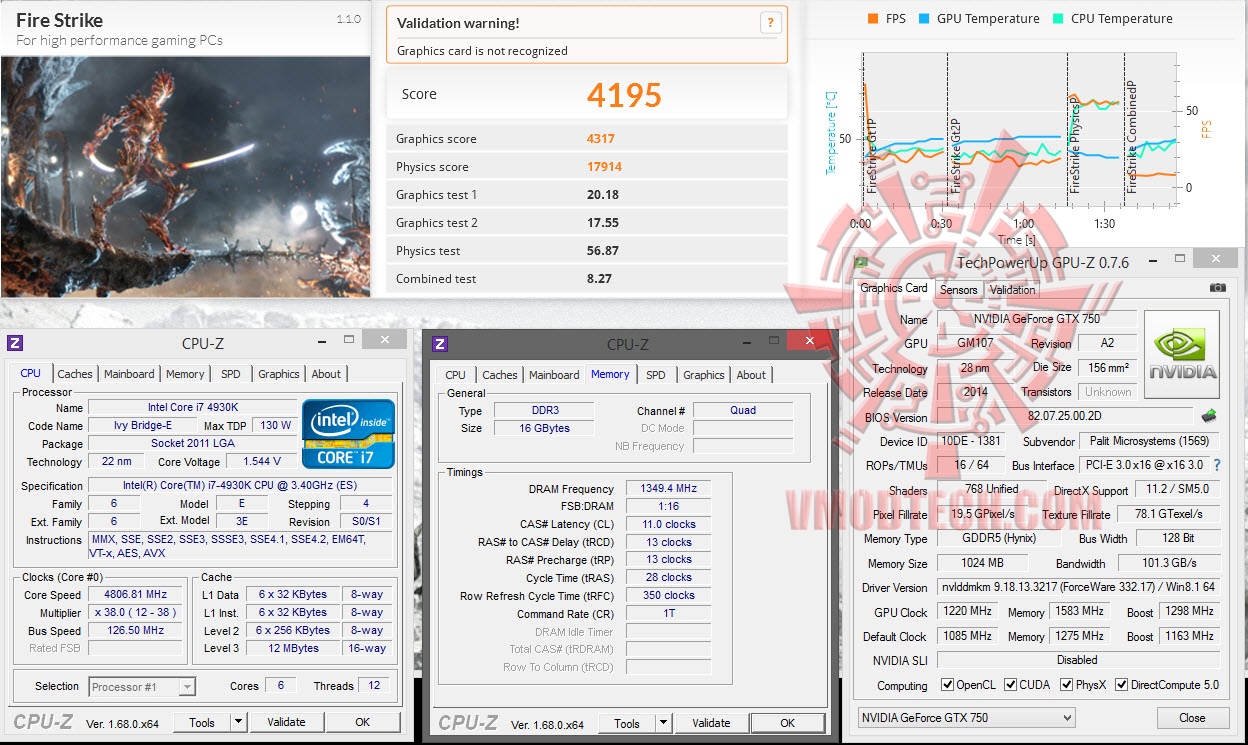The width and height of the screenshot is (1248, 745).
Task: Open the Memory tab in the CPU-Z processor window
Action: pyautogui.click(x=185, y=374)
